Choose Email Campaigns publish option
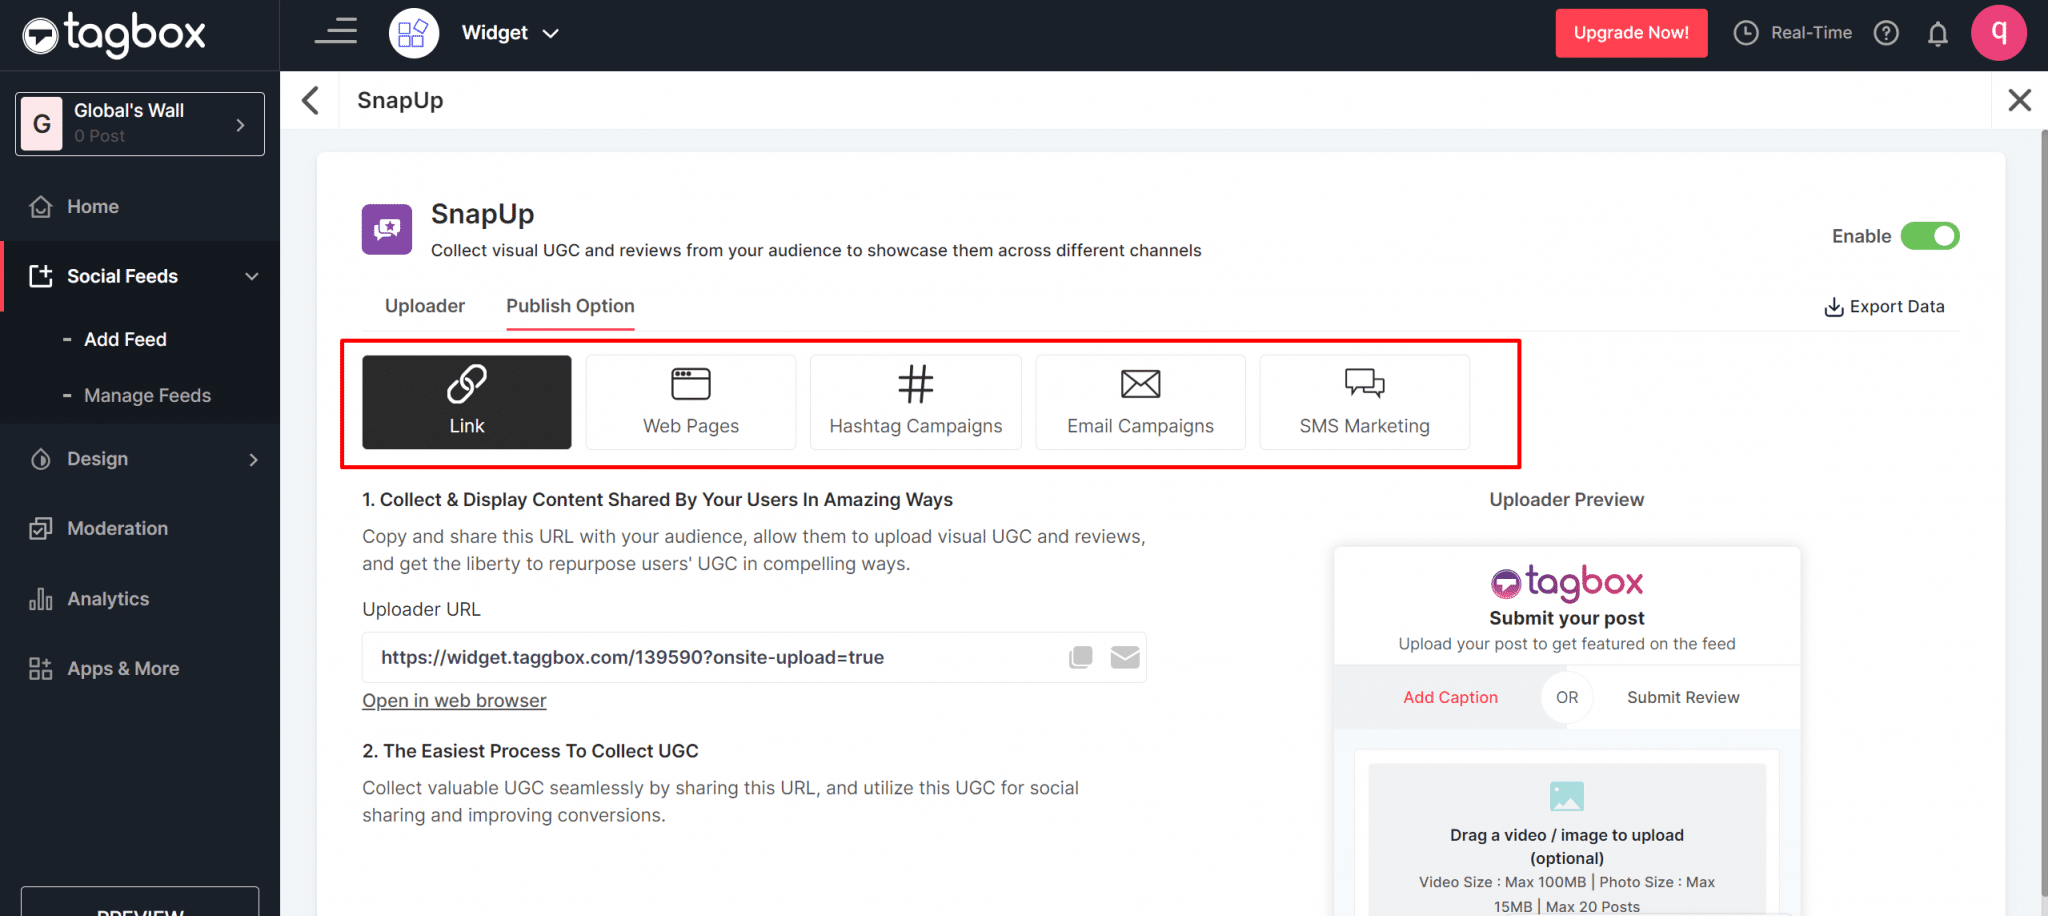The image size is (2048, 916). (x=1140, y=402)
